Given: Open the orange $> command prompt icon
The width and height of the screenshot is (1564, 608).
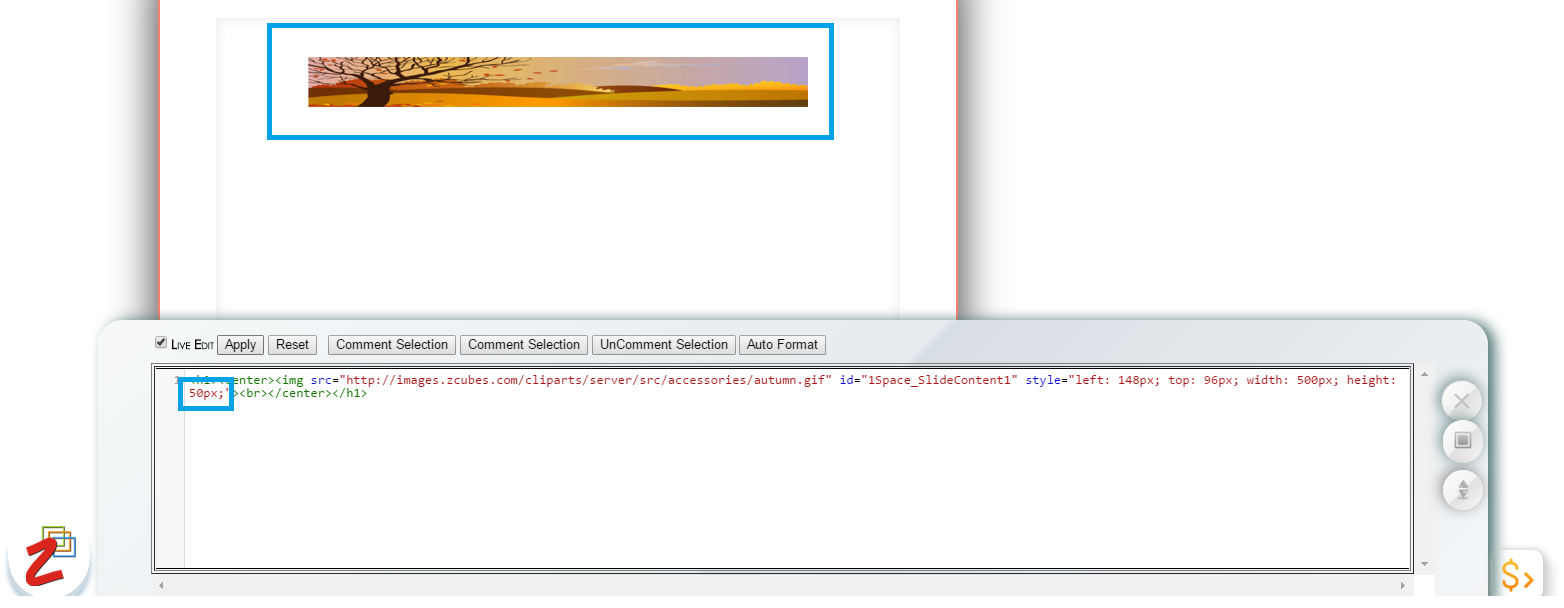Looking at the screenshot, I should coord(1516,576).
